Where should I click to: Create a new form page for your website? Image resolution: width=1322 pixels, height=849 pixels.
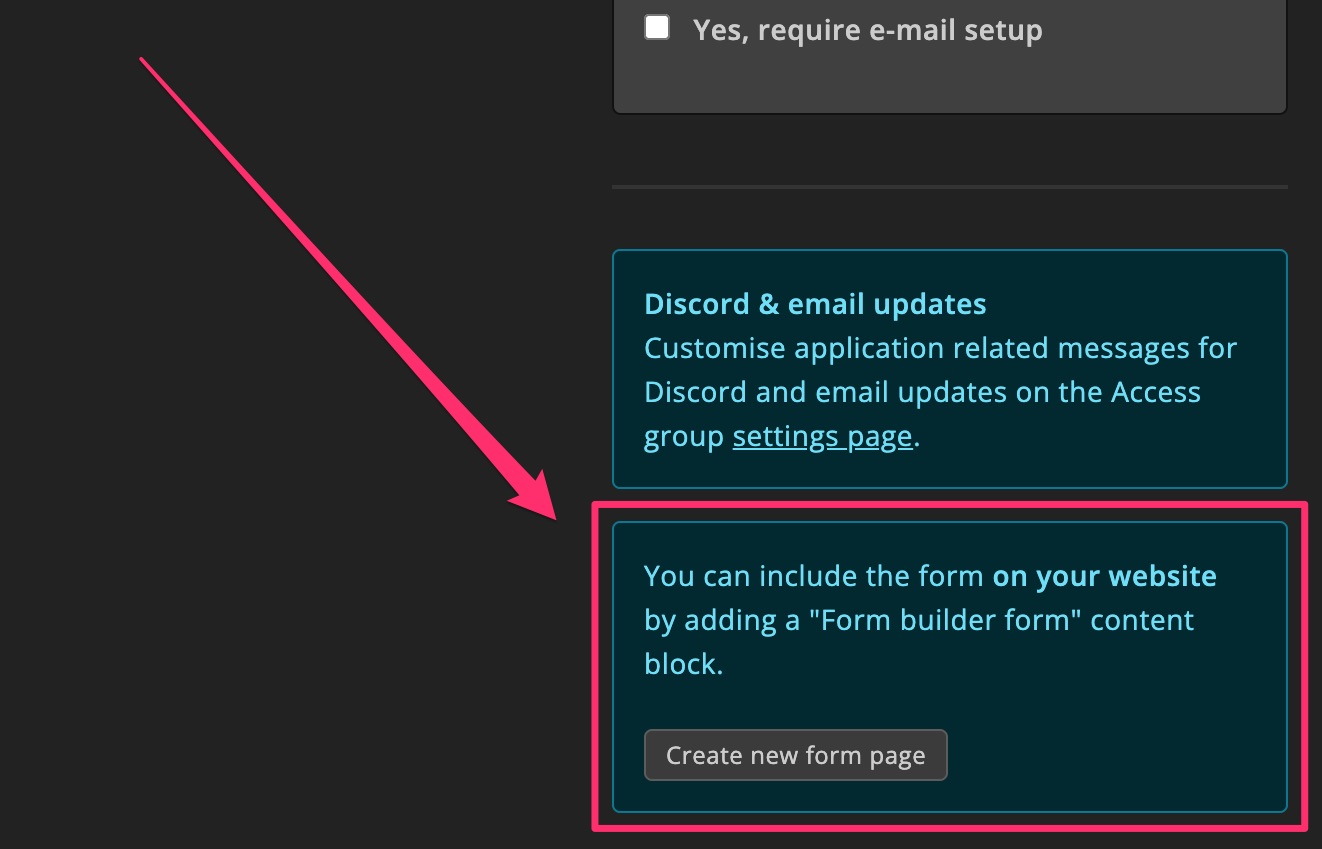(795, 755)
